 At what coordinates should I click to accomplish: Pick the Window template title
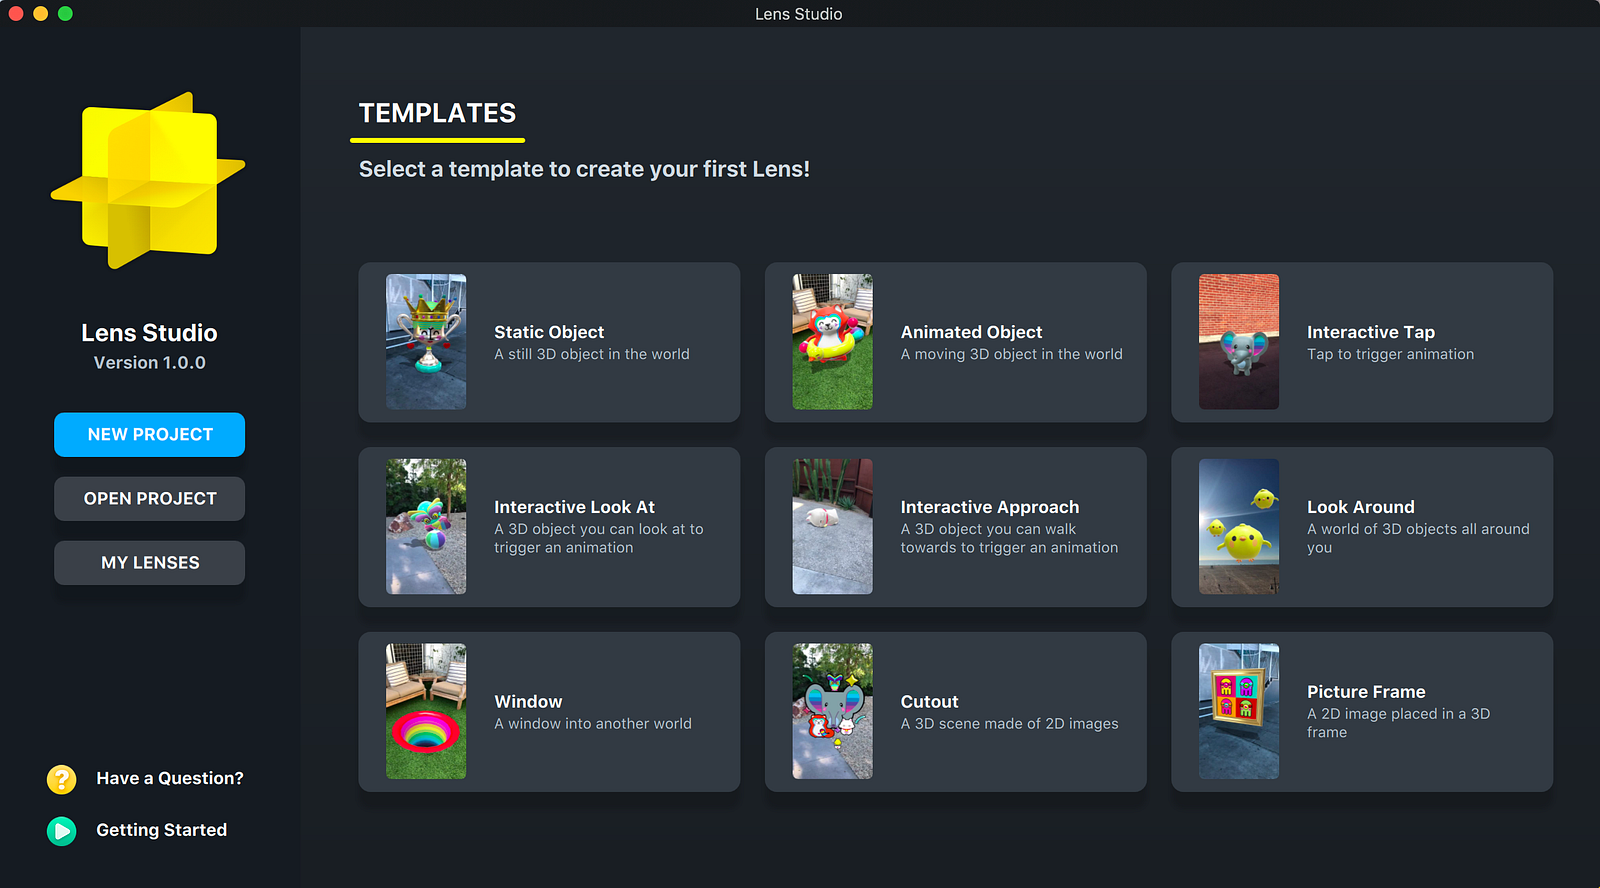[528, 702]
